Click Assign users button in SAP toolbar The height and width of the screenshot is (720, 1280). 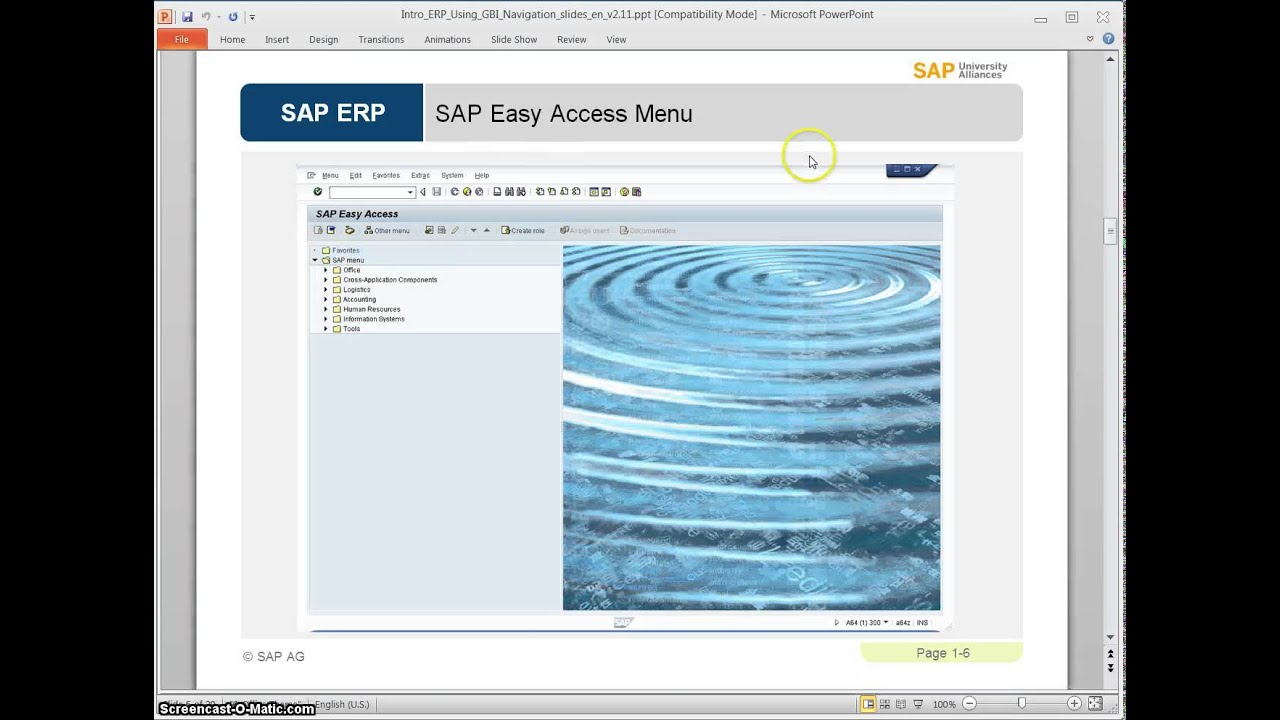click(x=584, y=230)
